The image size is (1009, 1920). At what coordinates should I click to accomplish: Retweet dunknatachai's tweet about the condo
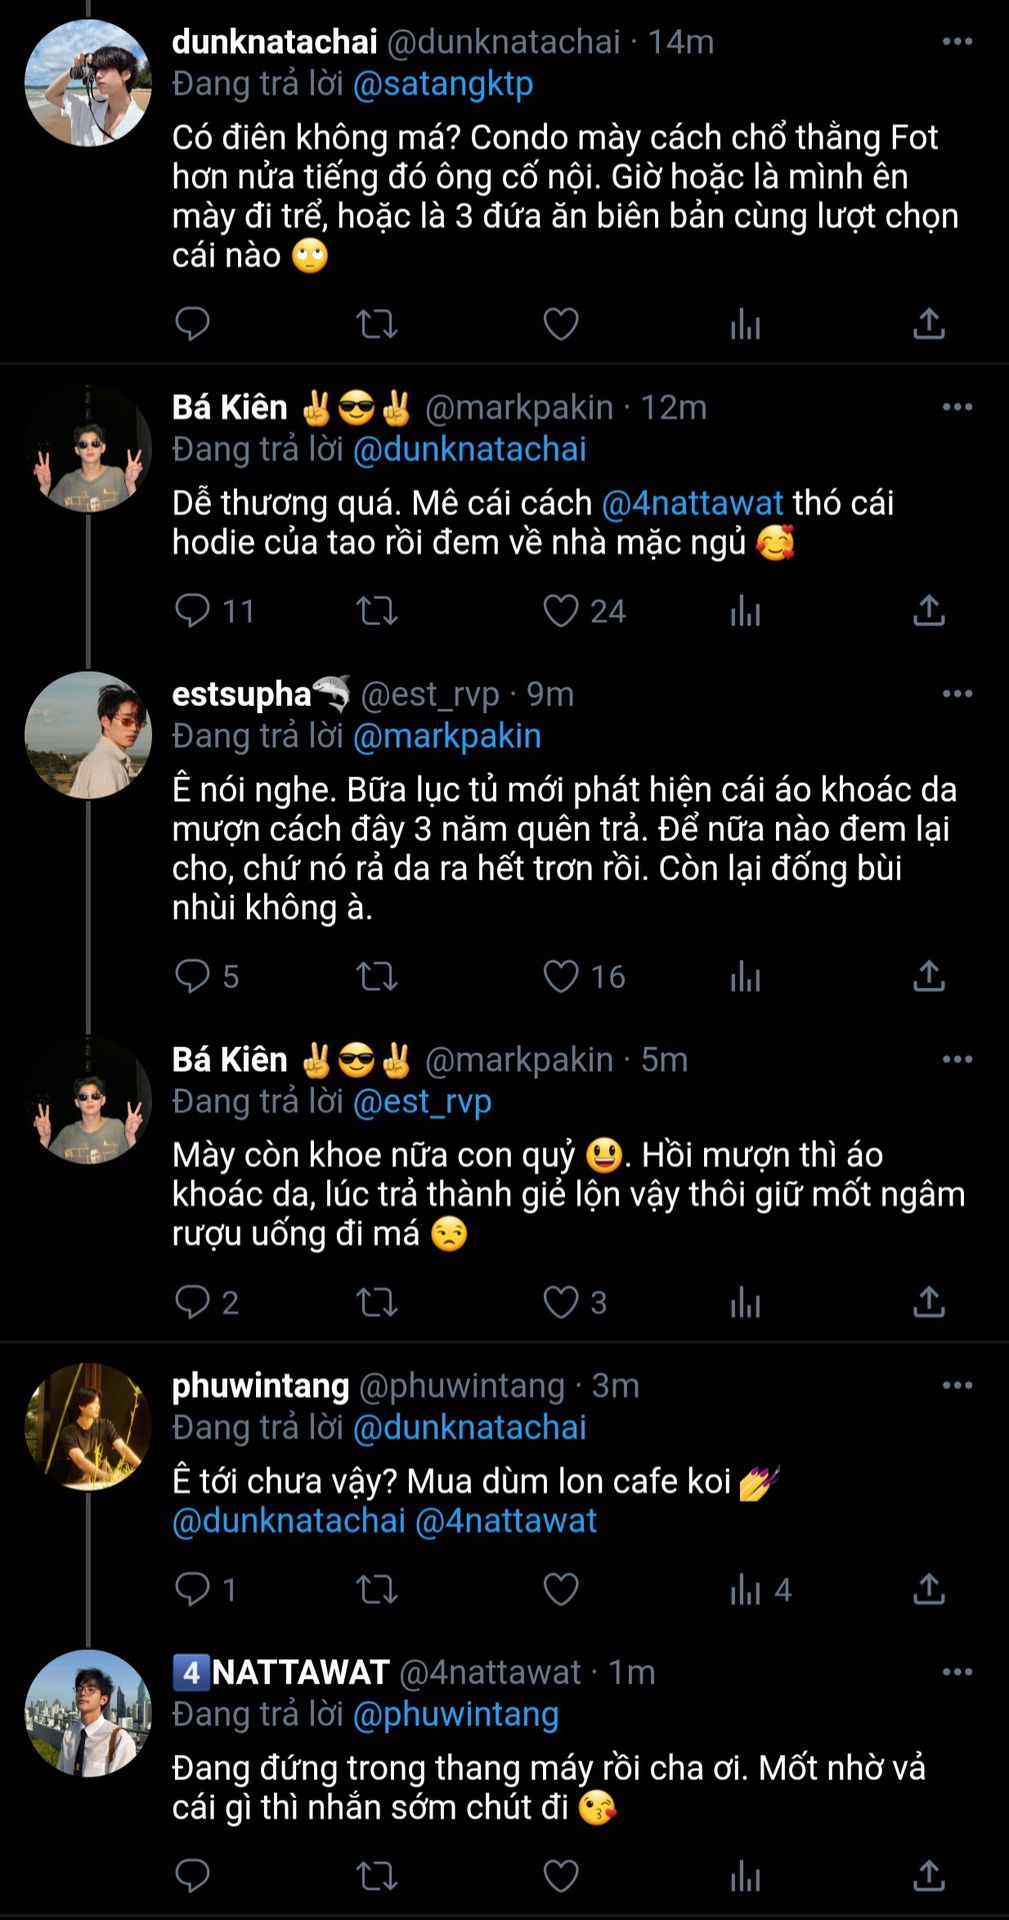click(377, 324)
